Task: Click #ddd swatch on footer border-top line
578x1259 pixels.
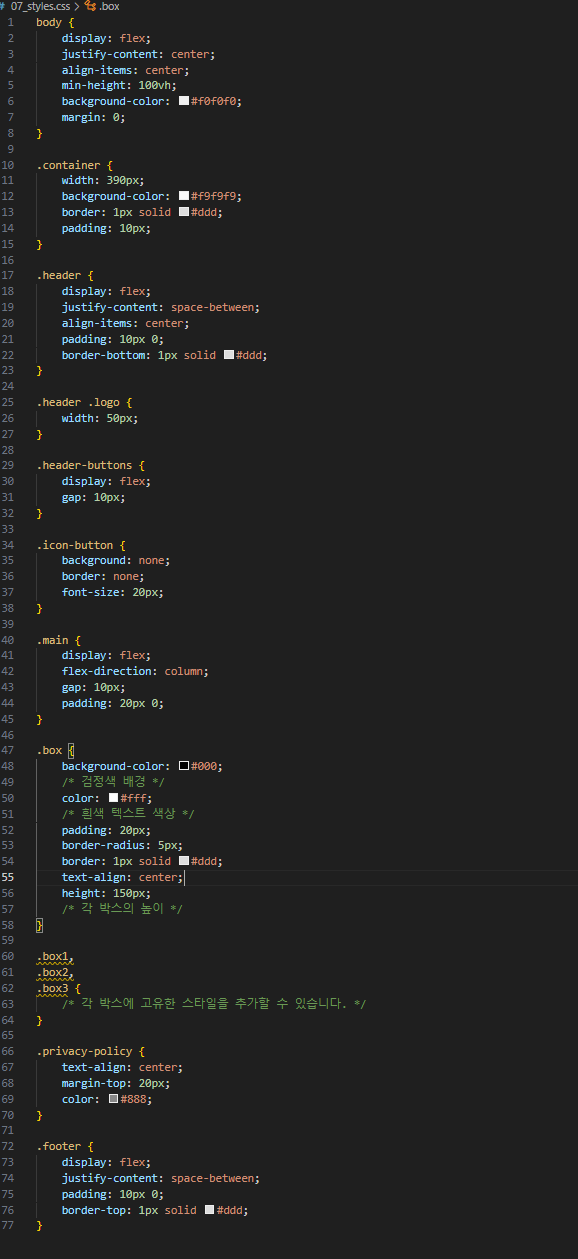Action: pos(209,1210)
